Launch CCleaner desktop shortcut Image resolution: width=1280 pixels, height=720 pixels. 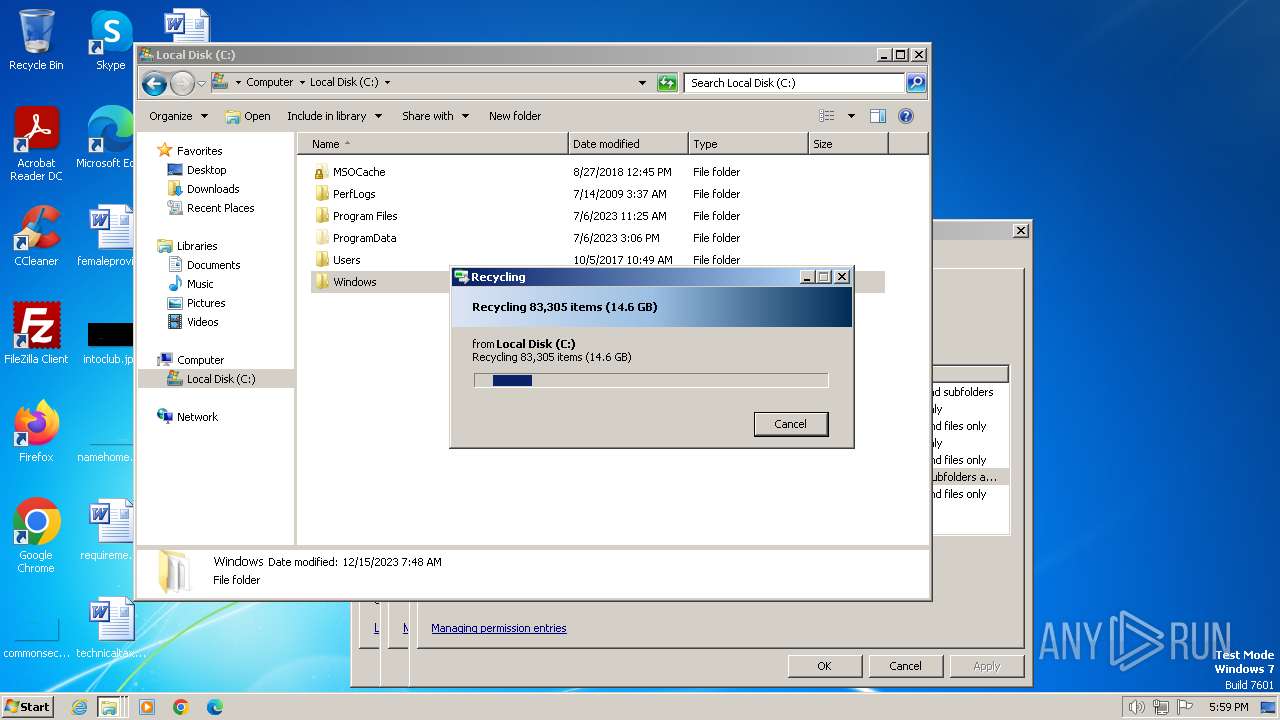pyautogui.click(x=36, y=236)
